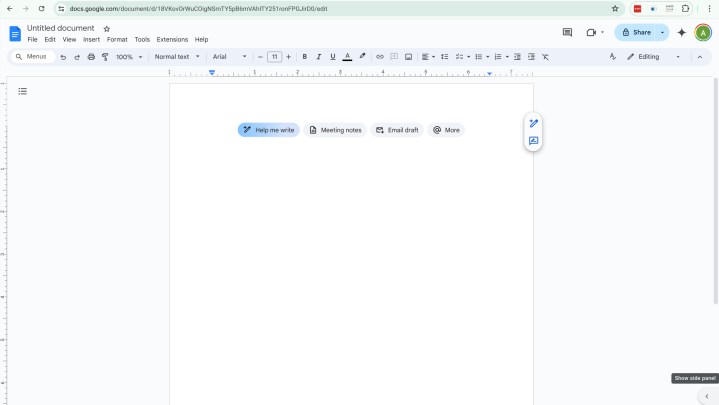Click the Insert link icon

click(x=380, y=57)
